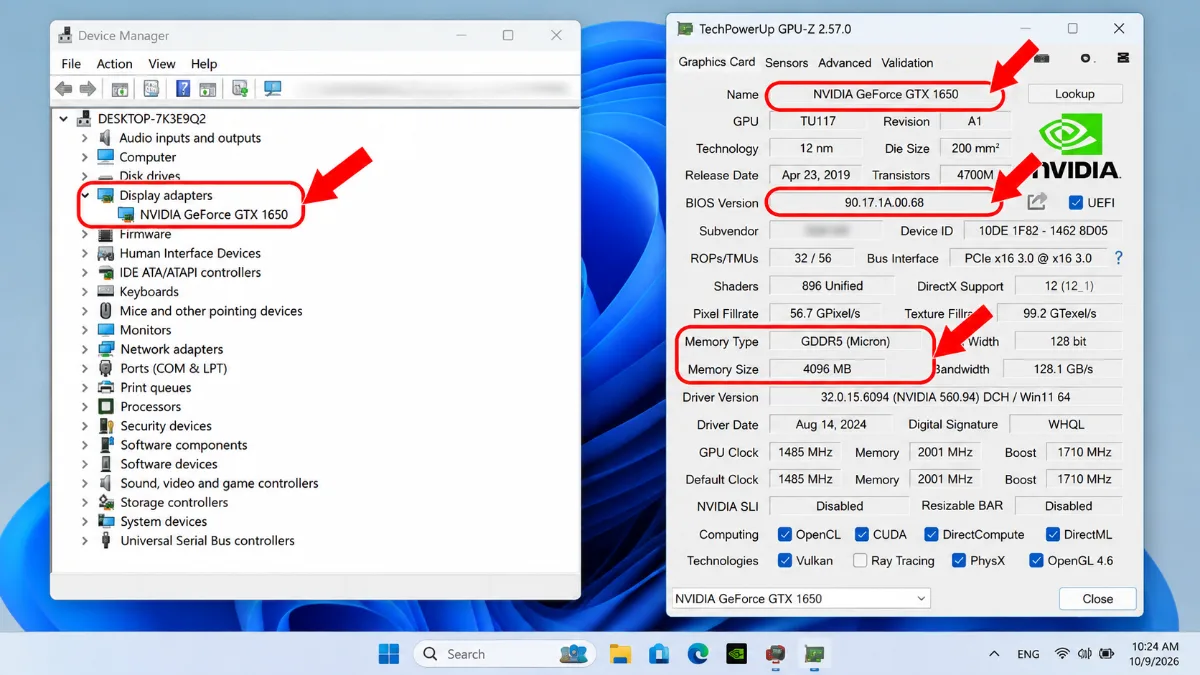Toggle the CUDA checkbox
The image size is (1200, 675).
click(x=862, y=535)
